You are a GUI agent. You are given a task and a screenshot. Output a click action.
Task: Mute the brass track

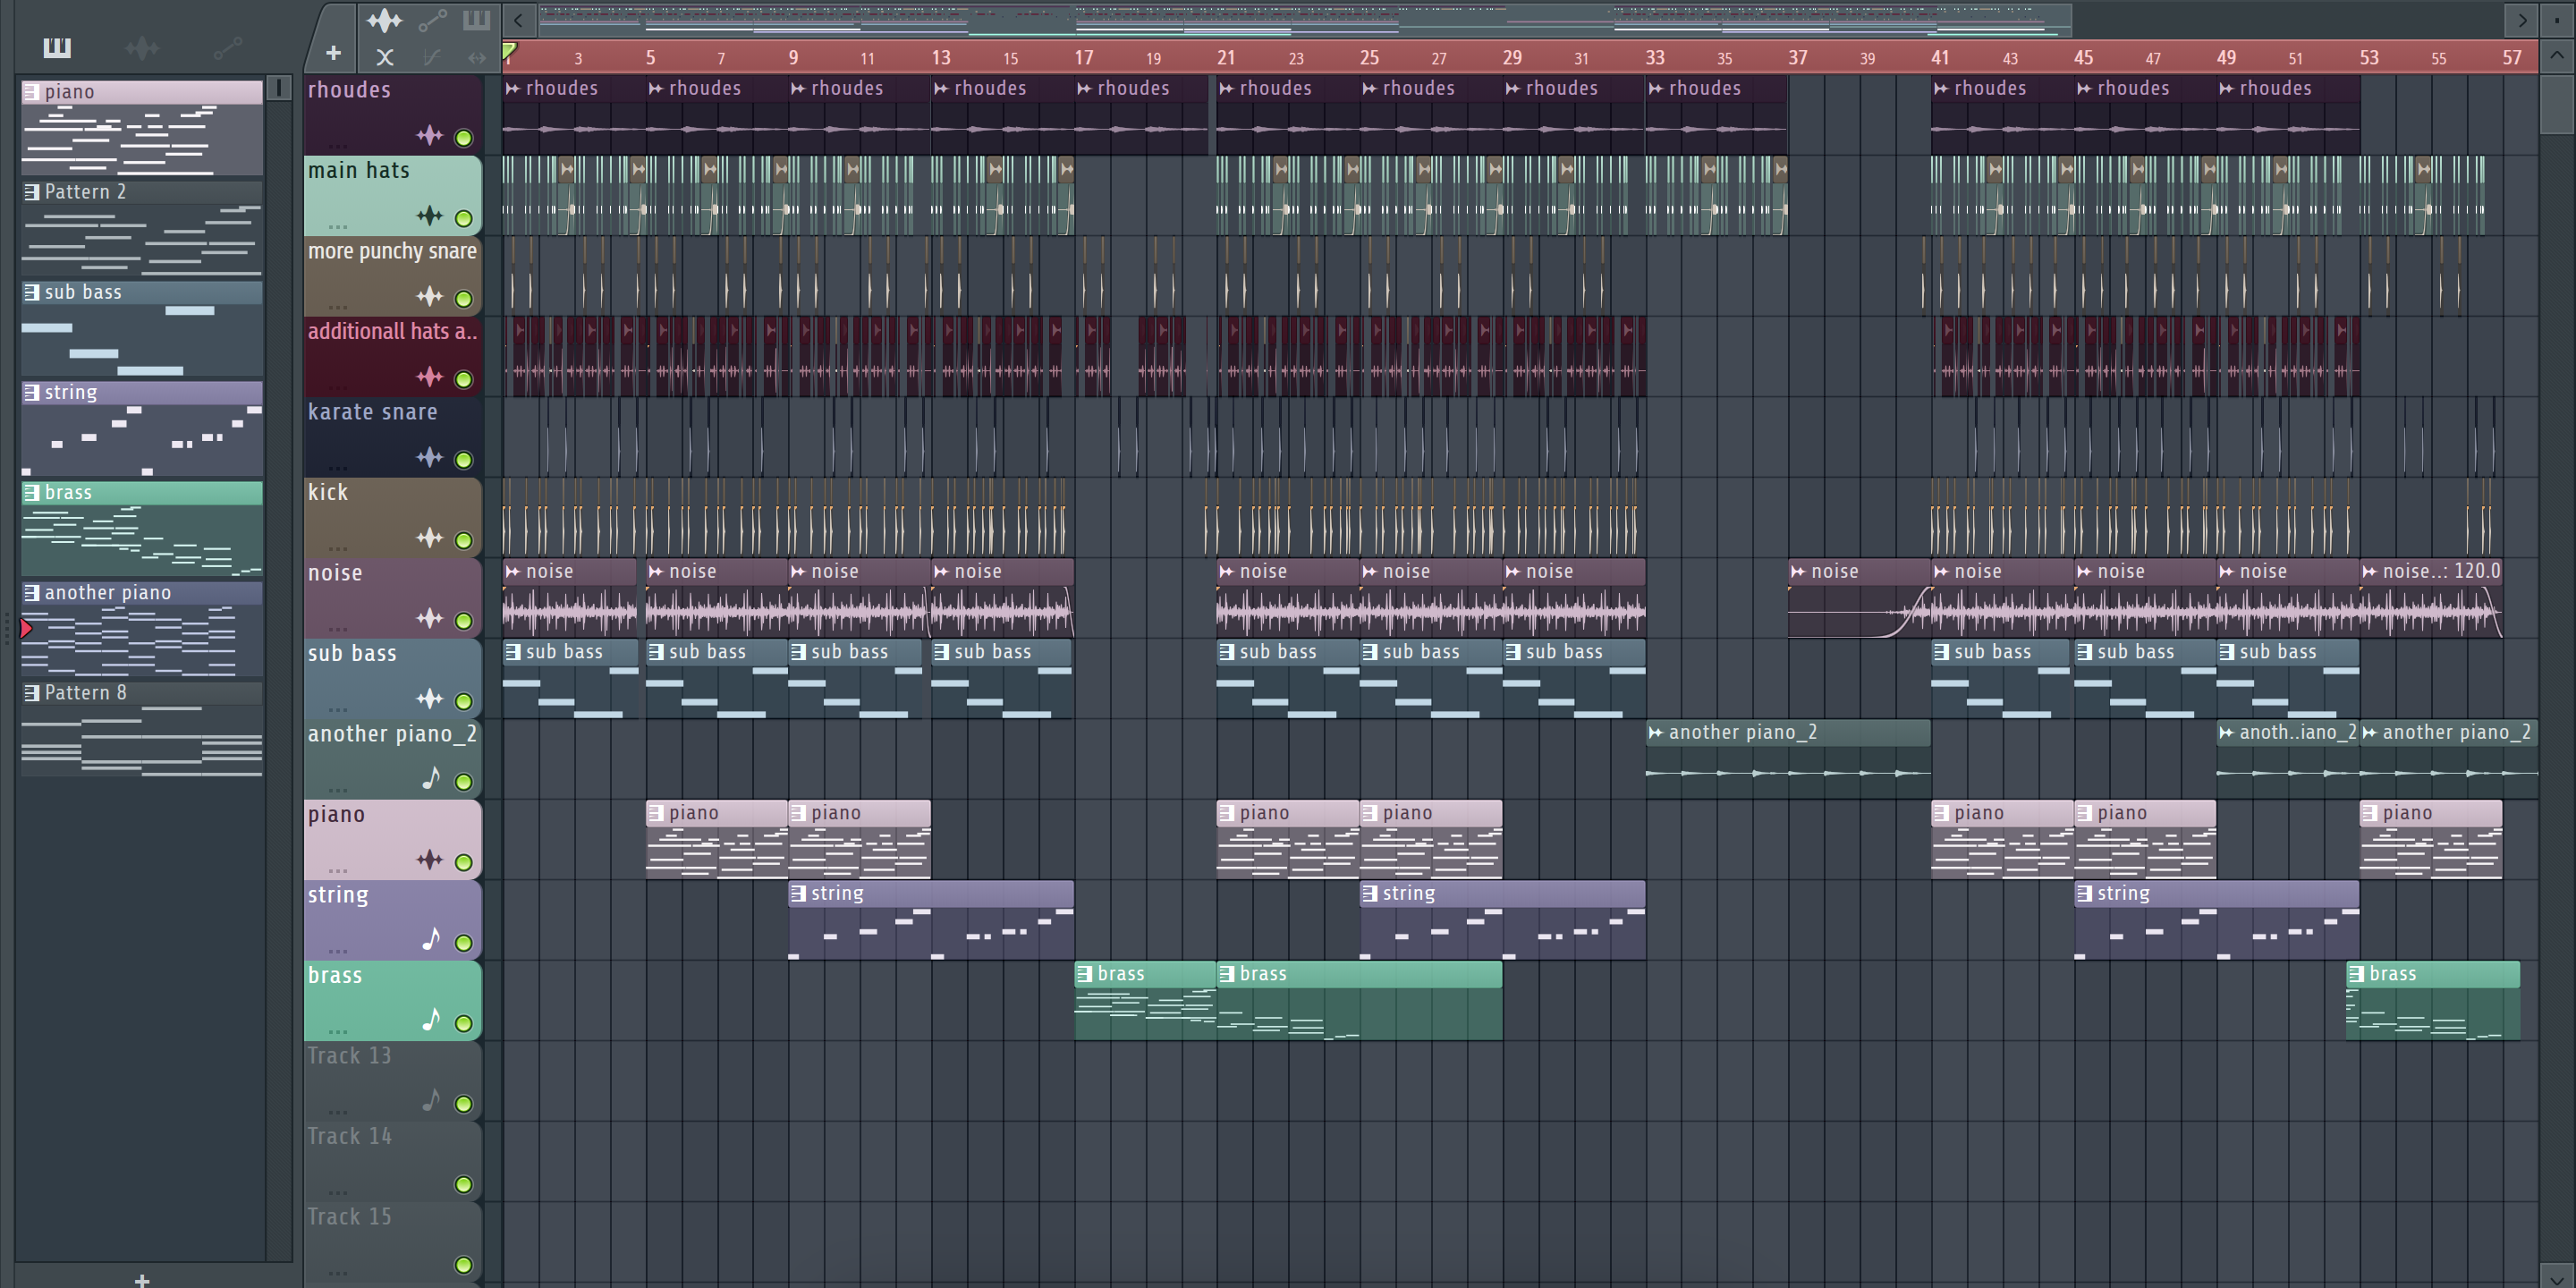pyautogui.click(x=464, y=1023)
